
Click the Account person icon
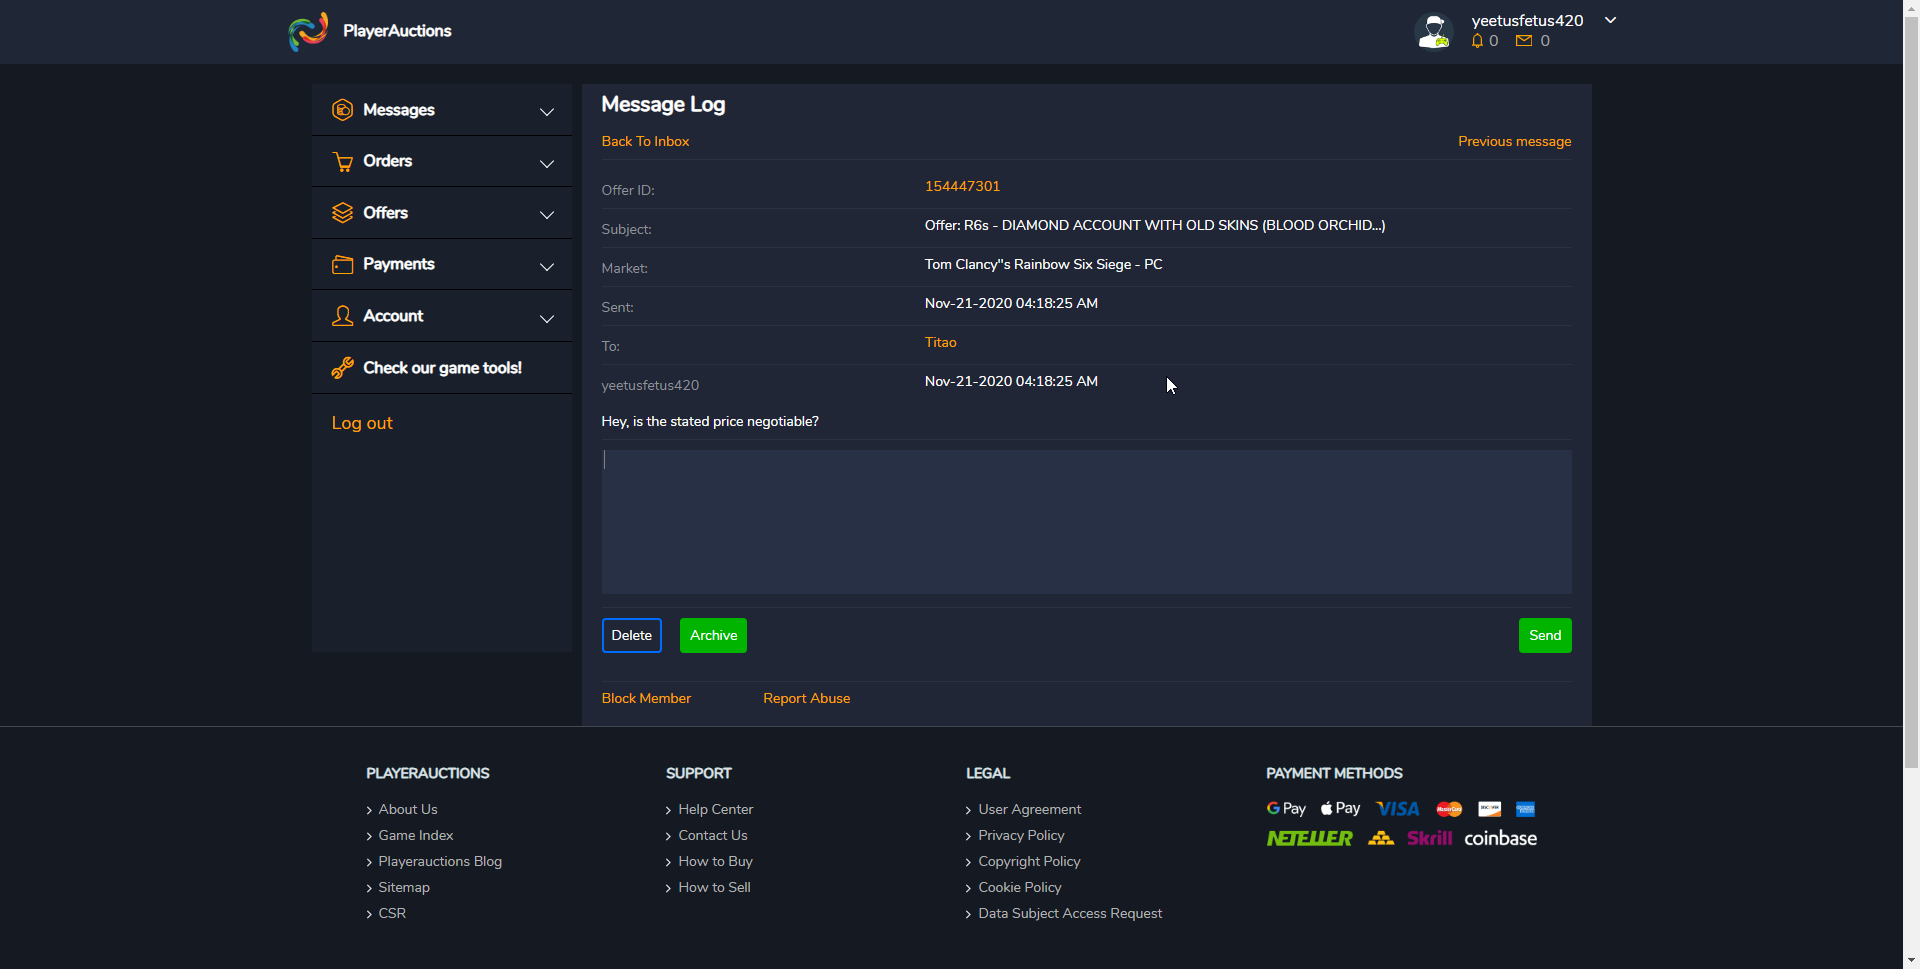click(x=342, y=316)
